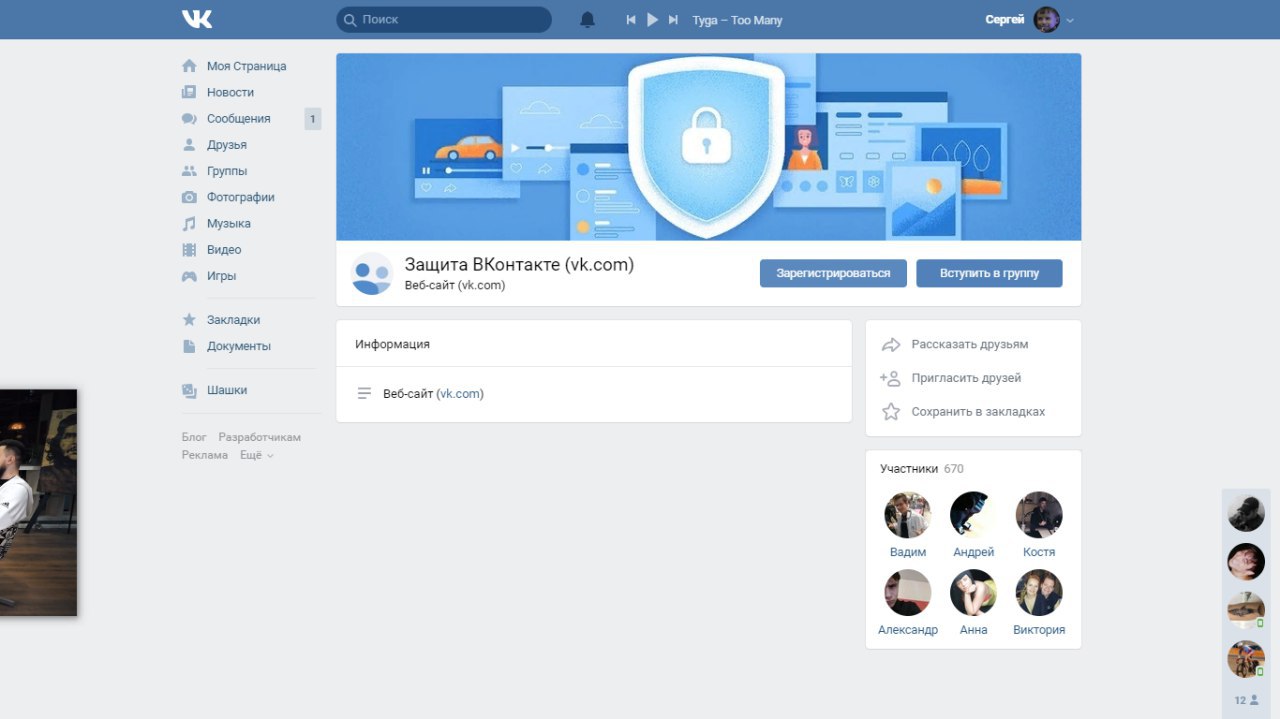Open the first friend avatar in chat sidebar
Image resolution: width=1280 pixels, height=719 pixels.
(1246, 513)
